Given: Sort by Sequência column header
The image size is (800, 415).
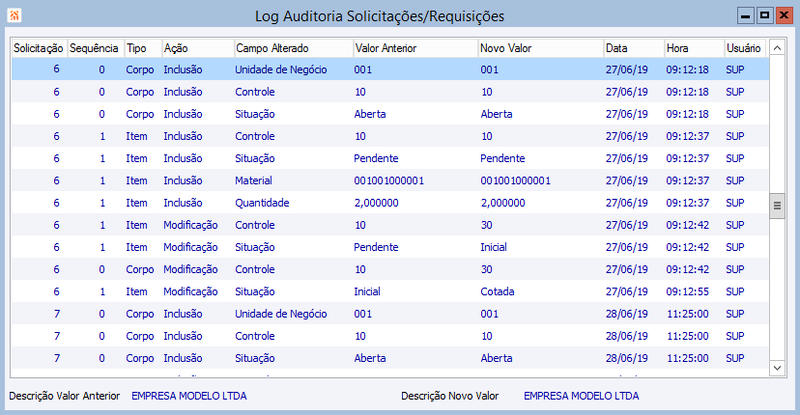Looking at the screenshot, I should click(95, 48).
